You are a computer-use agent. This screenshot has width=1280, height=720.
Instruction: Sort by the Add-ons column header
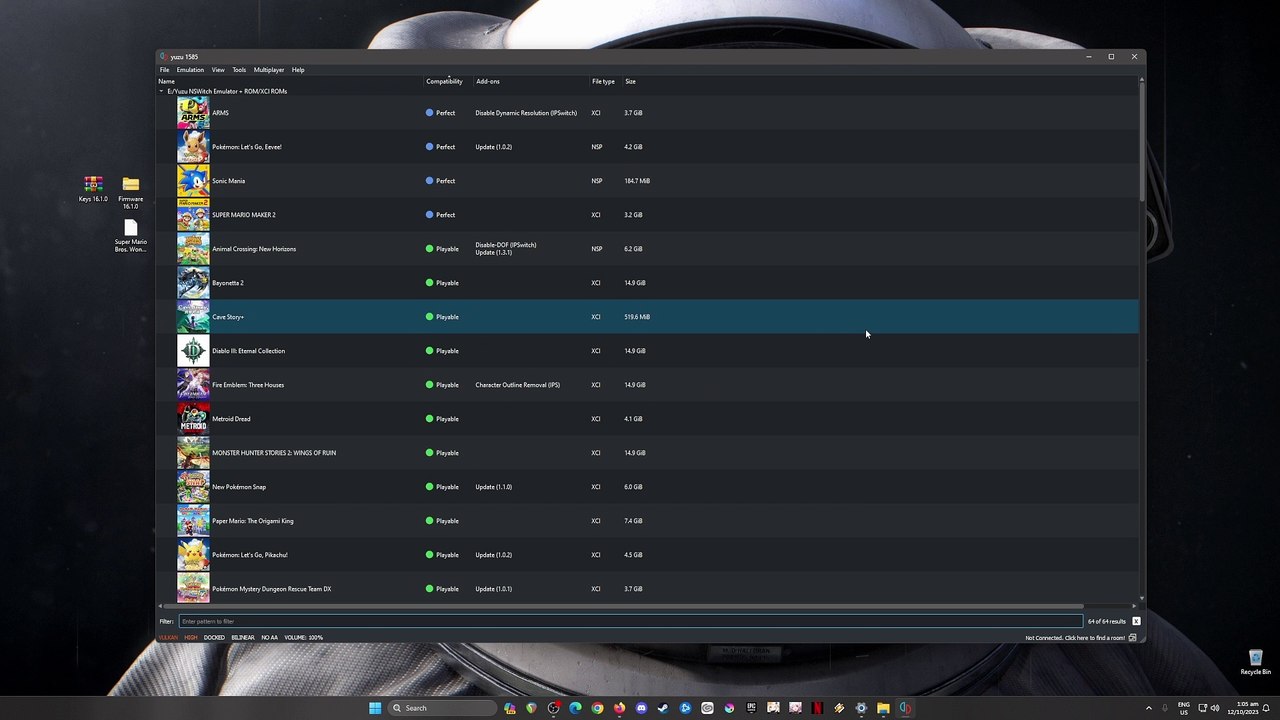488,81
